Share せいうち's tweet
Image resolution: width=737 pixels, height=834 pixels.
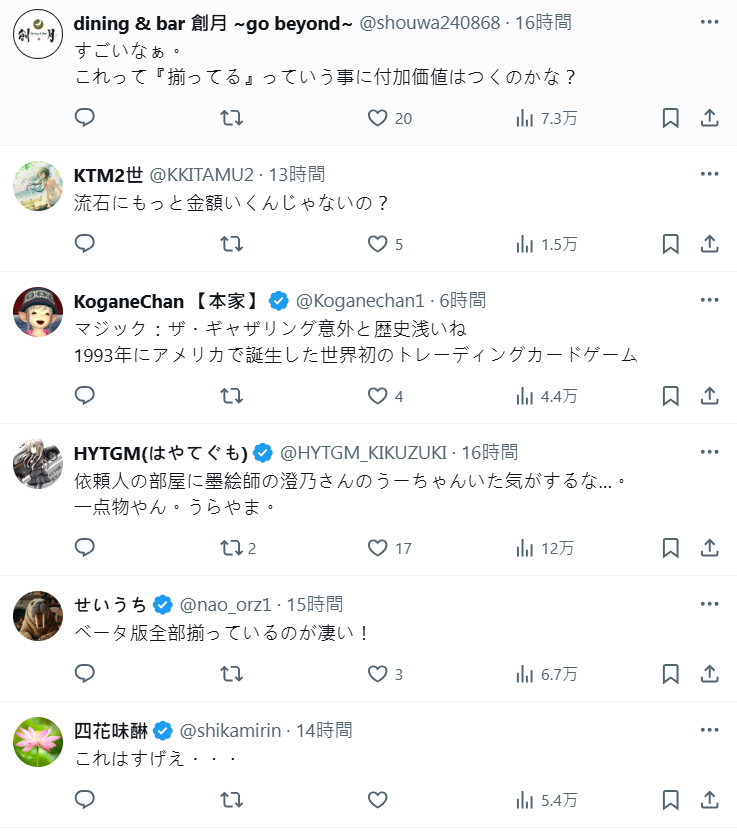coord(709,674)
